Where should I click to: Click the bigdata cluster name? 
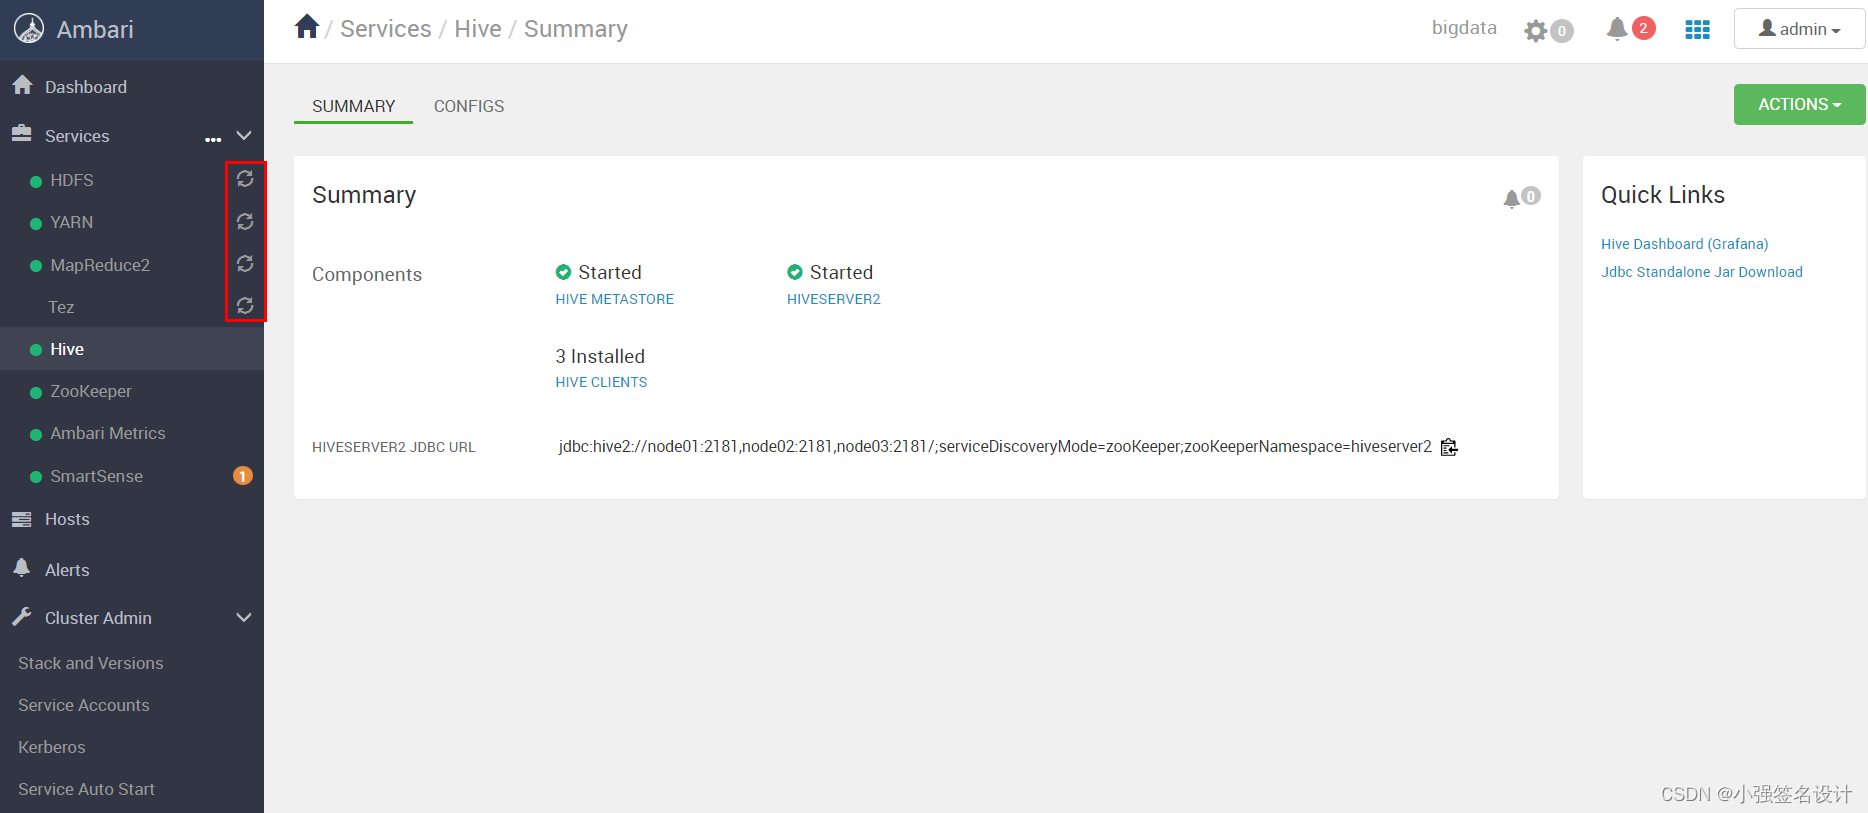click(x=1464, y=28)
